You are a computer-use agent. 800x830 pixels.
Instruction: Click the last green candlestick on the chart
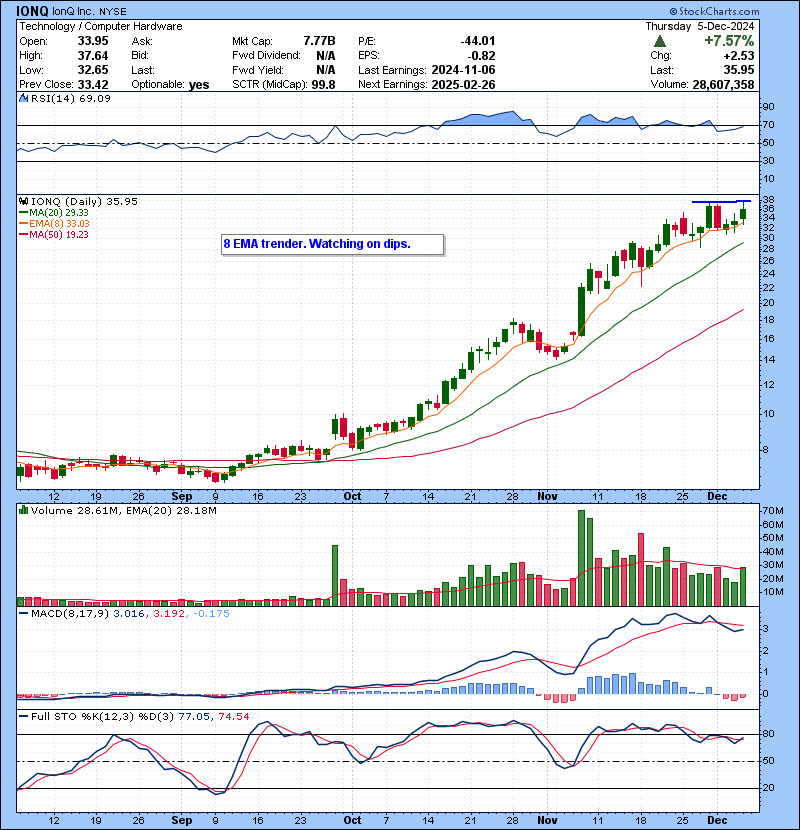click(x=743, y=213)
